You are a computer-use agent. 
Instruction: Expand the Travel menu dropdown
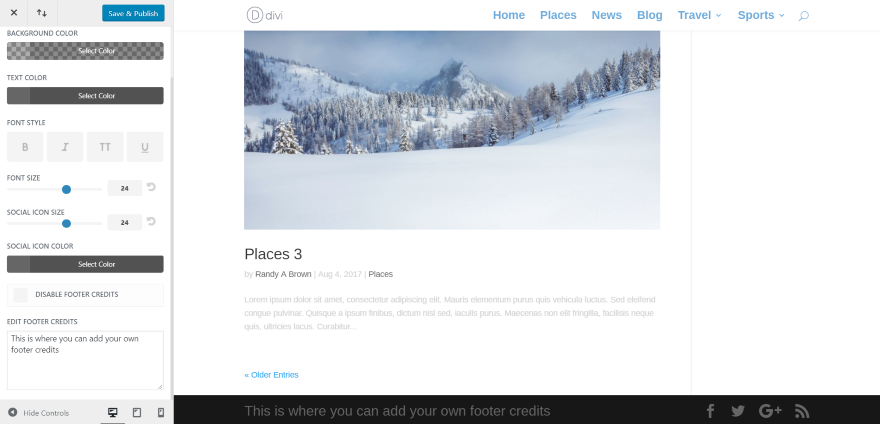(x=699, y=15)
